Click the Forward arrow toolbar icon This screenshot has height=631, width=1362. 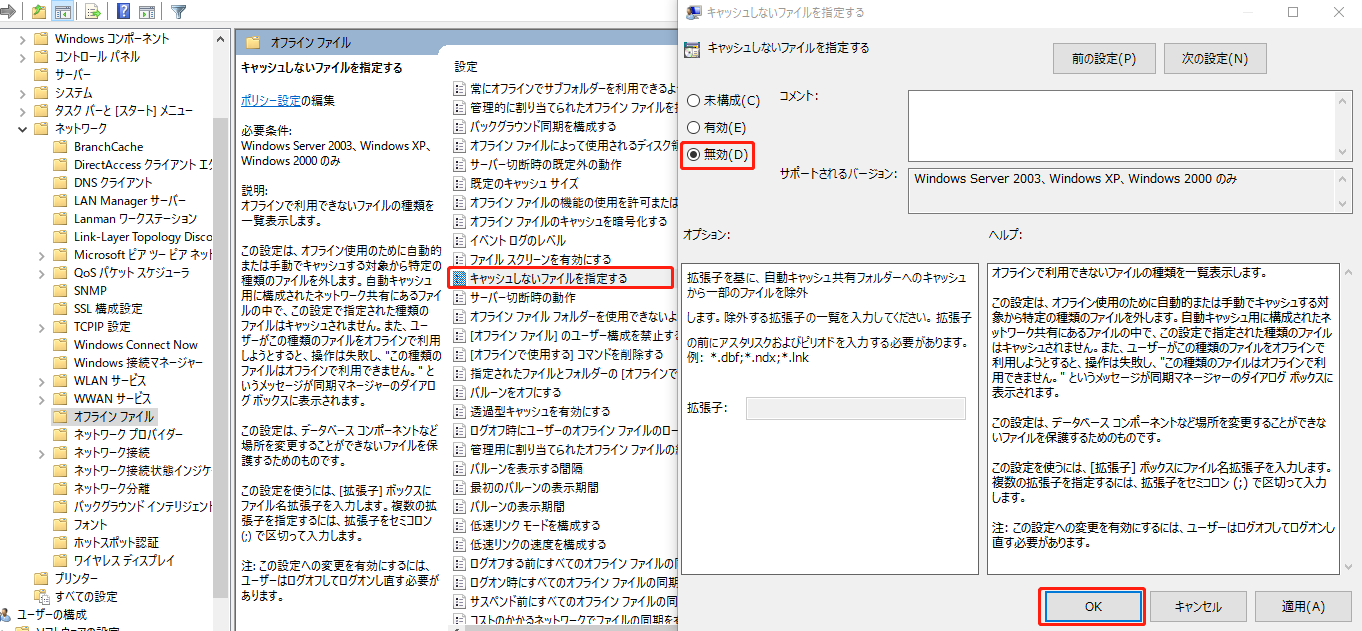pyautogui.click(x=7, y=12)
